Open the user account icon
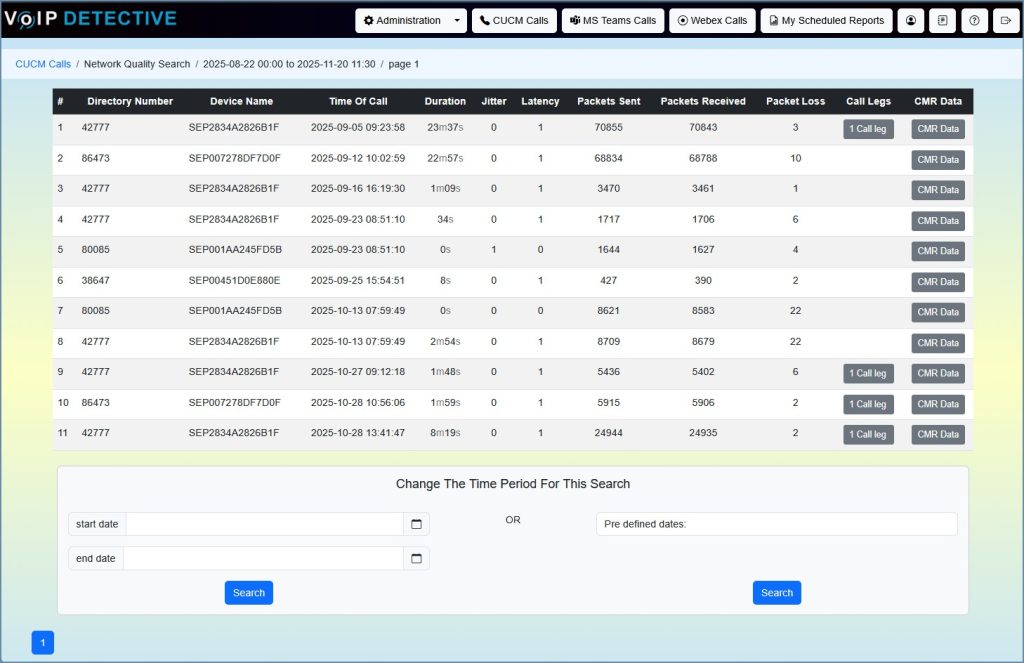Image resolution: width=1024 pixels, height=663 pixels. tap(910, 20)
